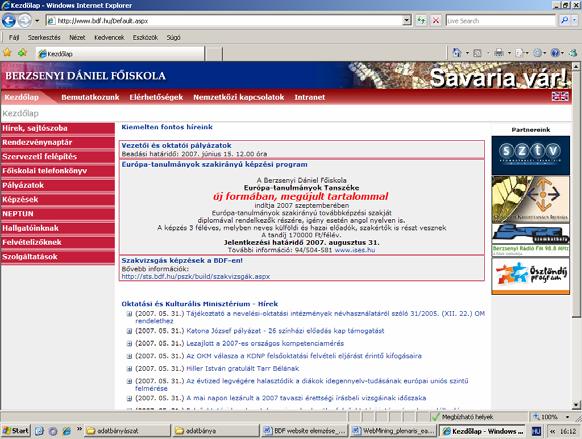Open the search options dropdown arrow
Image resolution: width=582 pixels, height=439 pixels.
pos(575,21)
